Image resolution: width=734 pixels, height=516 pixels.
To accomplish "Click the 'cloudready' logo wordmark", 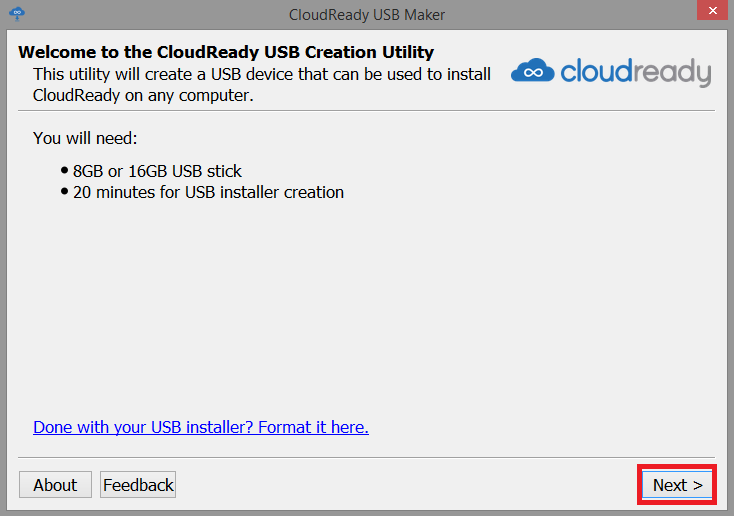I will point(635,72).
